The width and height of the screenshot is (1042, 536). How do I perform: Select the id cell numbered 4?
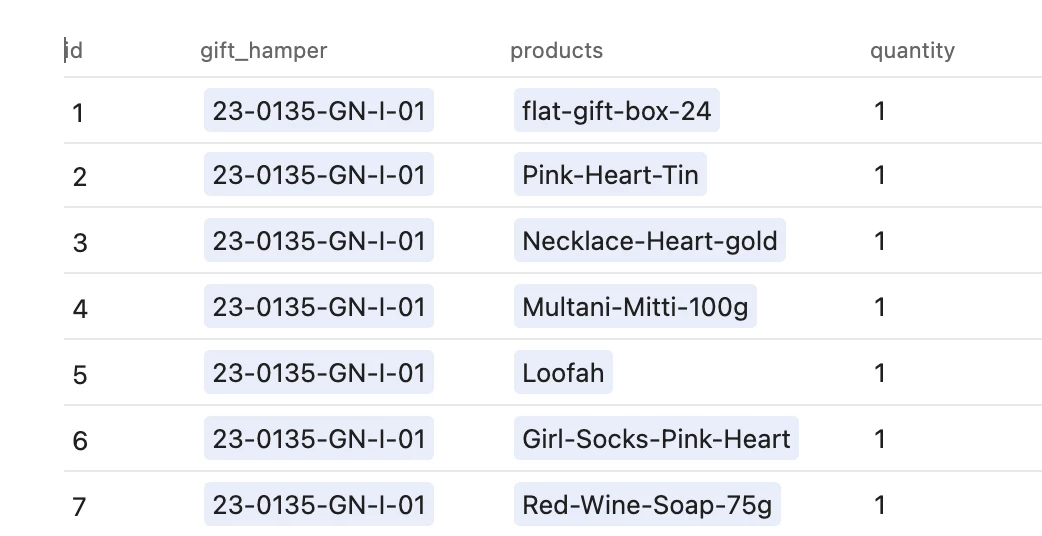pyautogui.click(x=132, y=307)
